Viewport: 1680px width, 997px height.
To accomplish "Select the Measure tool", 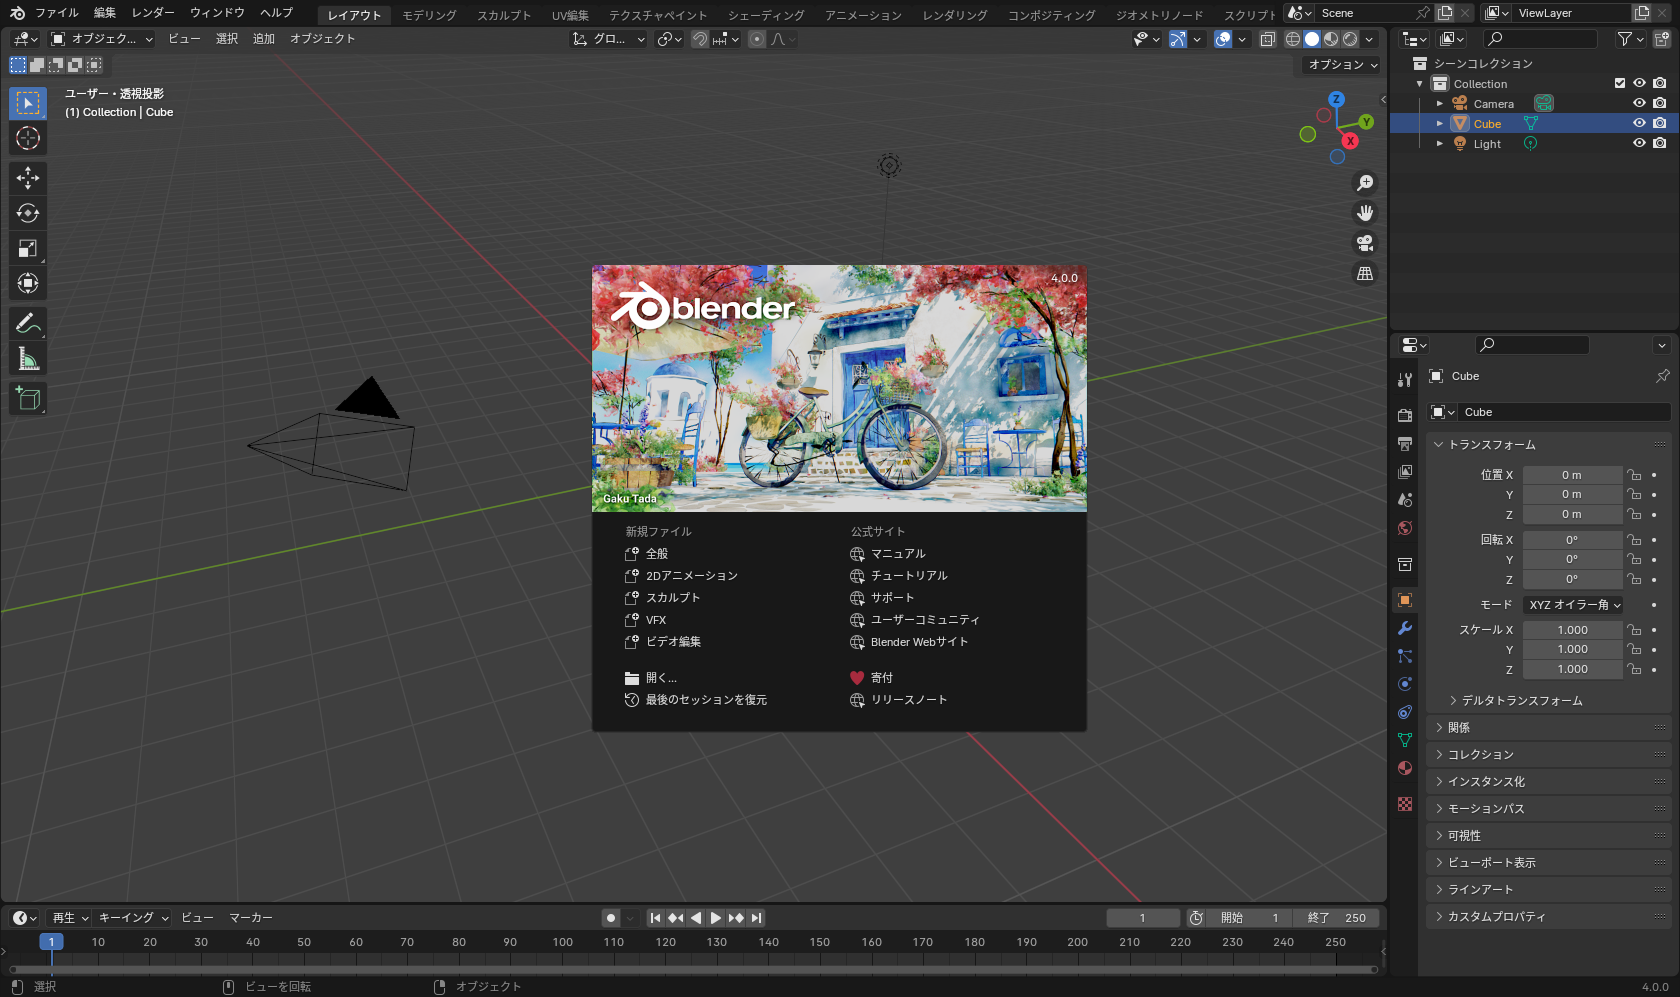I will click(28, 357).
